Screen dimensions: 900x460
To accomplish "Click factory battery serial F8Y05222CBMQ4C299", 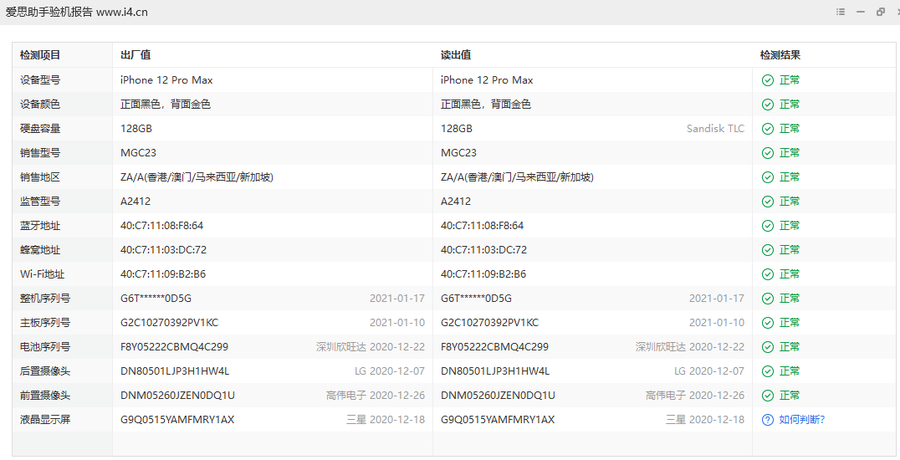I will click(174, 347).
